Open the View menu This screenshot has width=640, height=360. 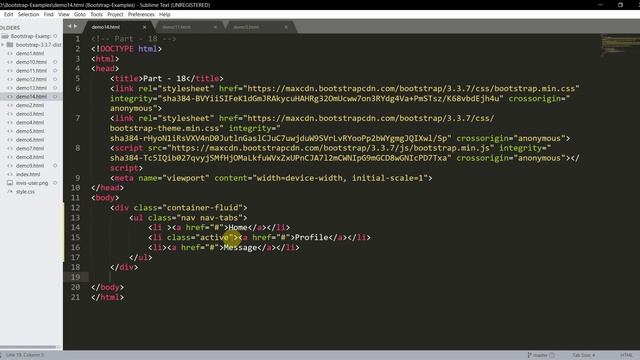tap(64, 14)
